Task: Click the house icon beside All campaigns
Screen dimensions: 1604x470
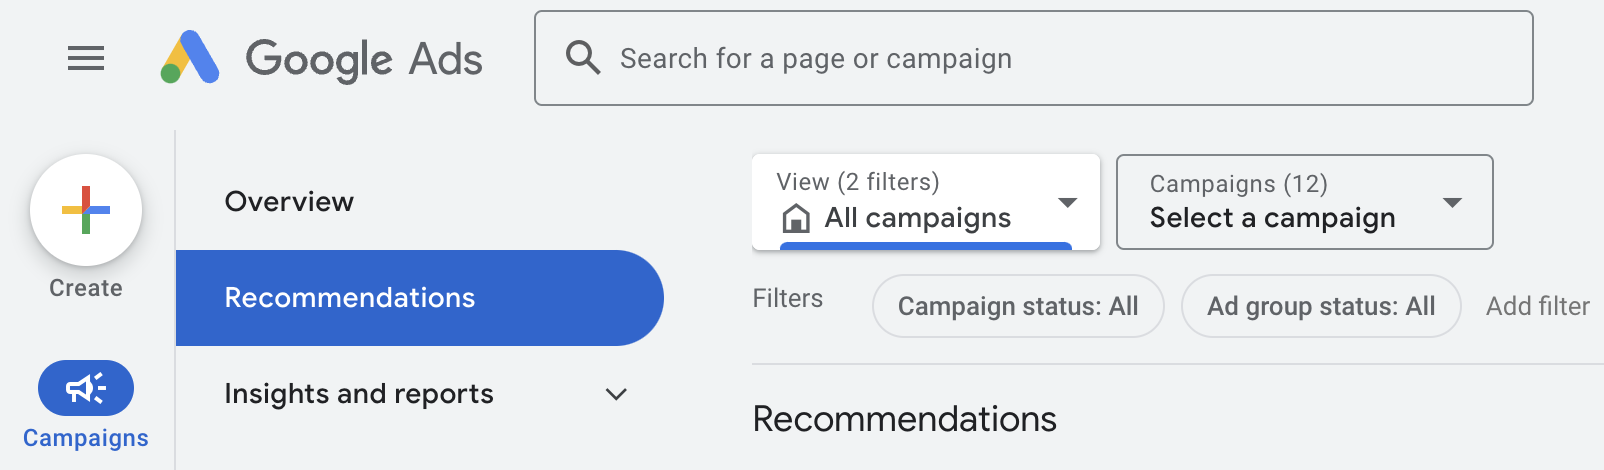Action: click(x=796, y=218)
